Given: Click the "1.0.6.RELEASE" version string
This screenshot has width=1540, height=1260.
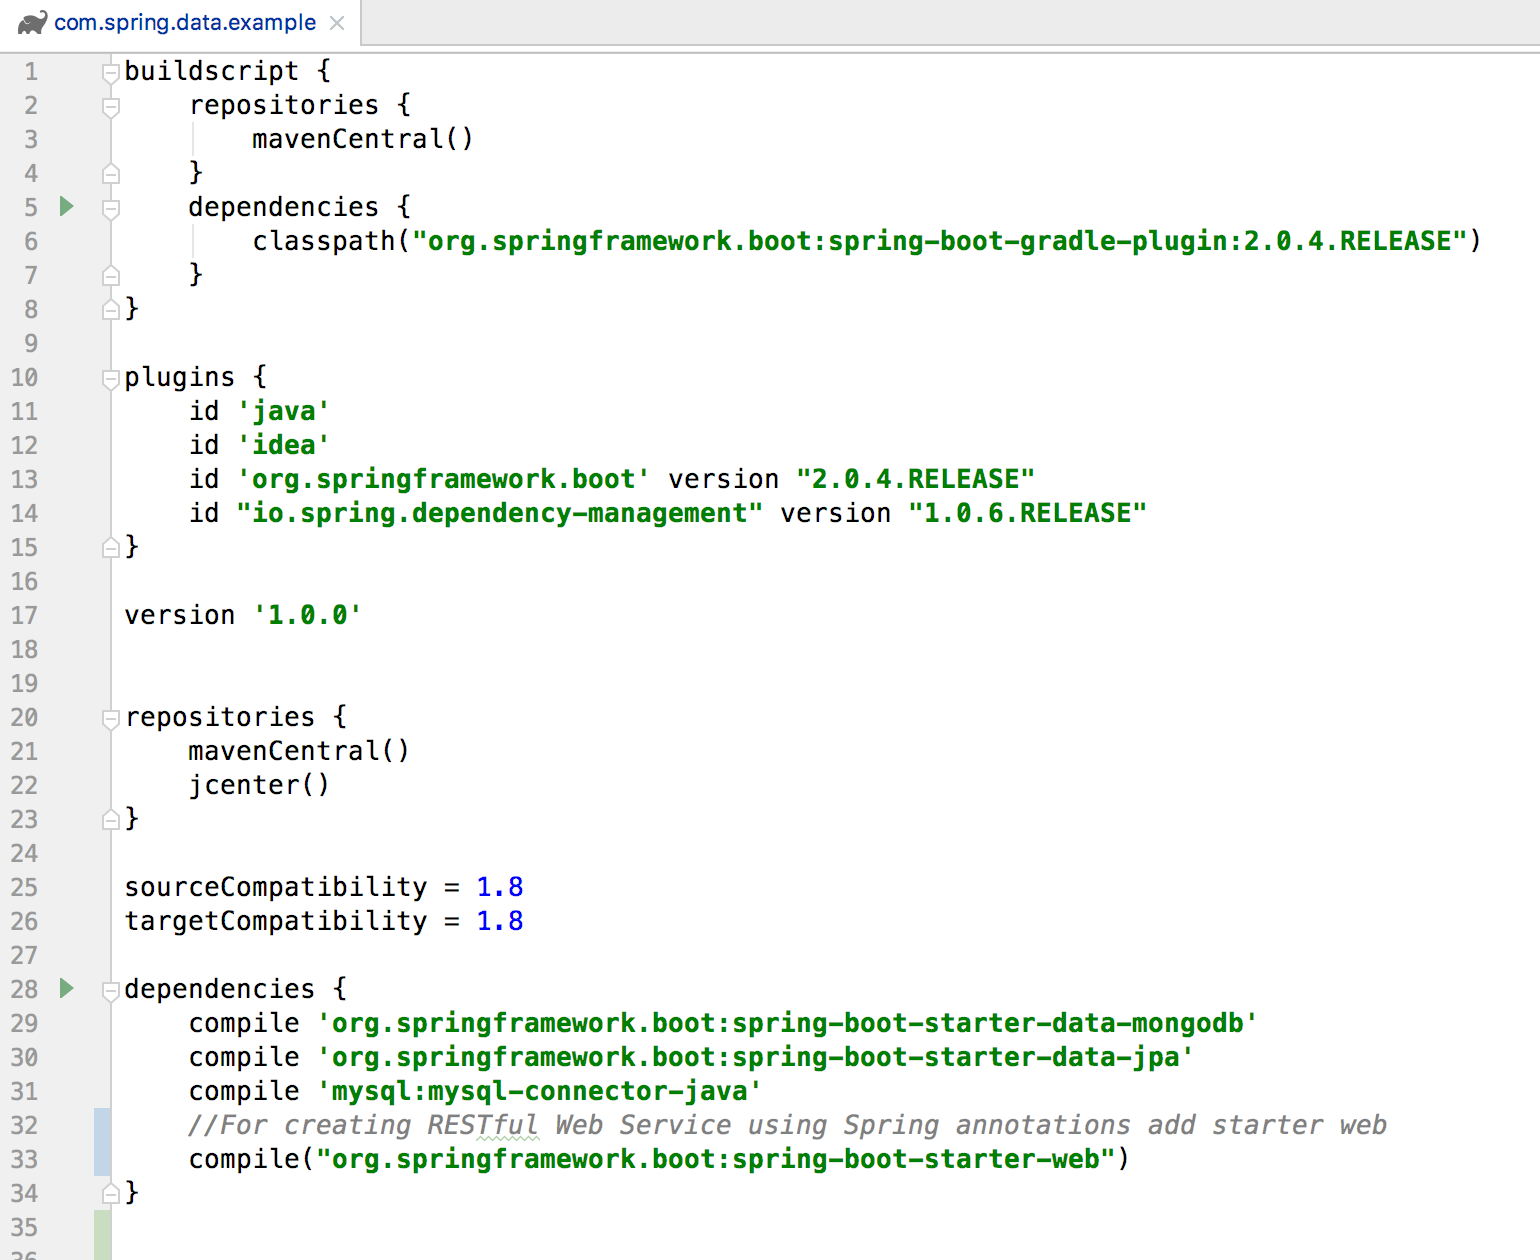Looking at the screenshot, I should (1027, 513).
